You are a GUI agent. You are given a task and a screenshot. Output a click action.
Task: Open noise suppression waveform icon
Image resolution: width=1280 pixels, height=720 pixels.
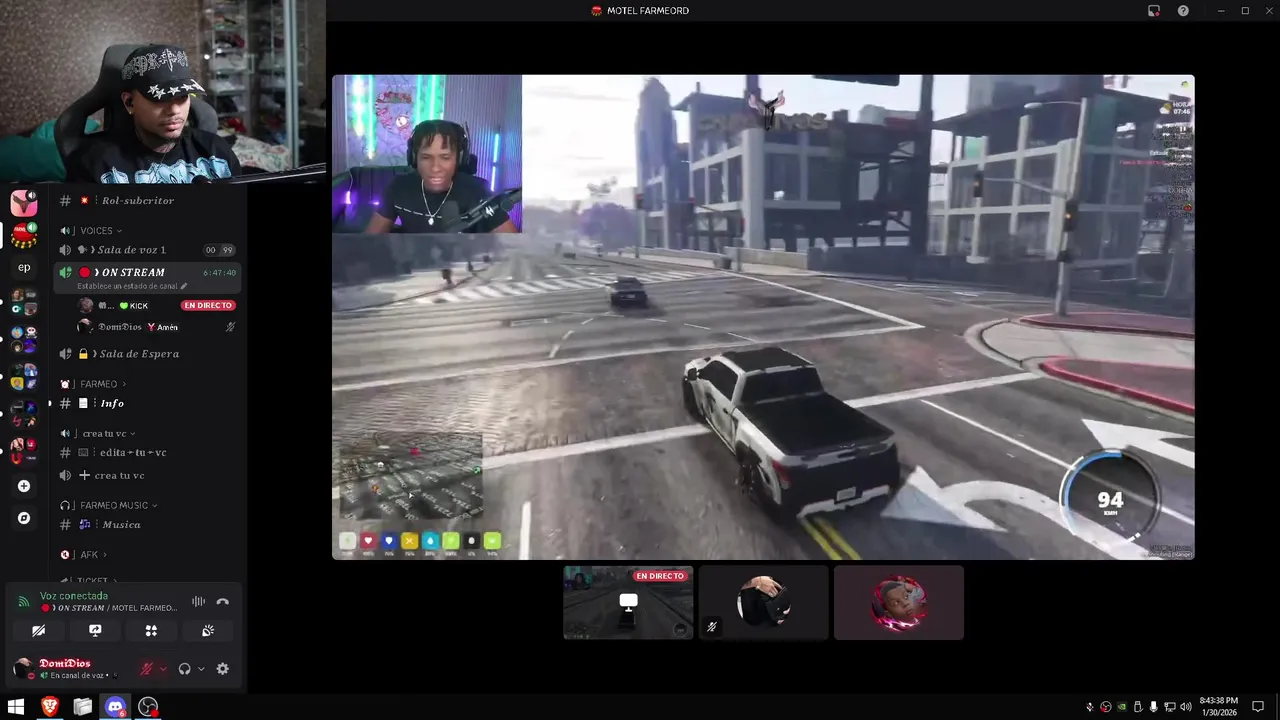pos(198,602)
